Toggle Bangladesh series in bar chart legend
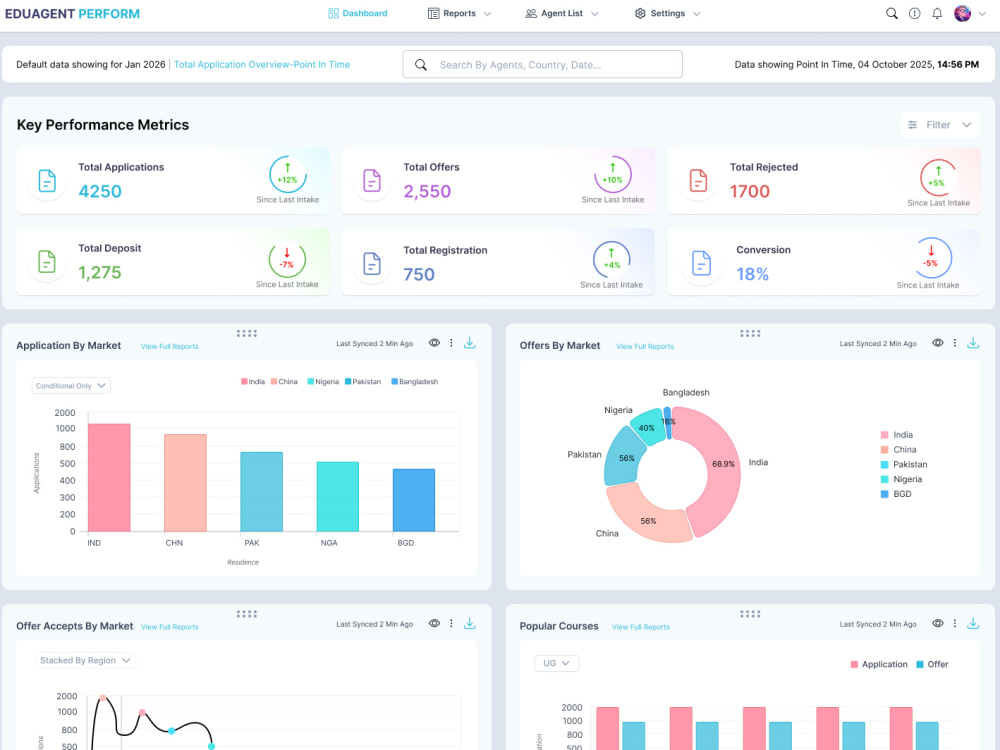 [x=415, y=382]
